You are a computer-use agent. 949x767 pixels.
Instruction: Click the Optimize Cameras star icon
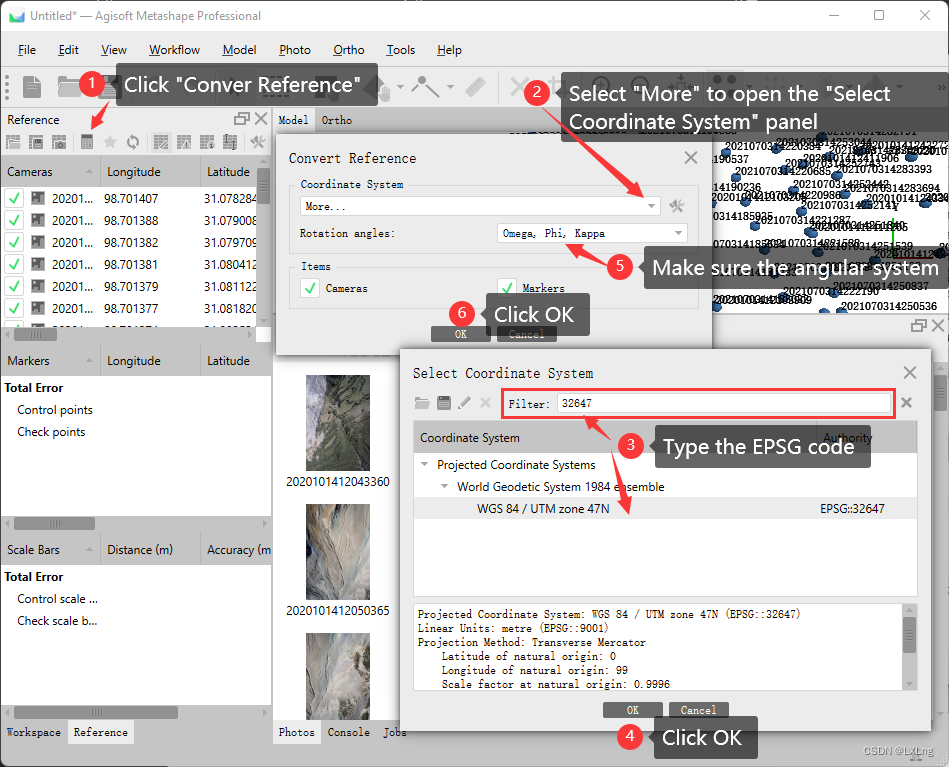[110, 142]
